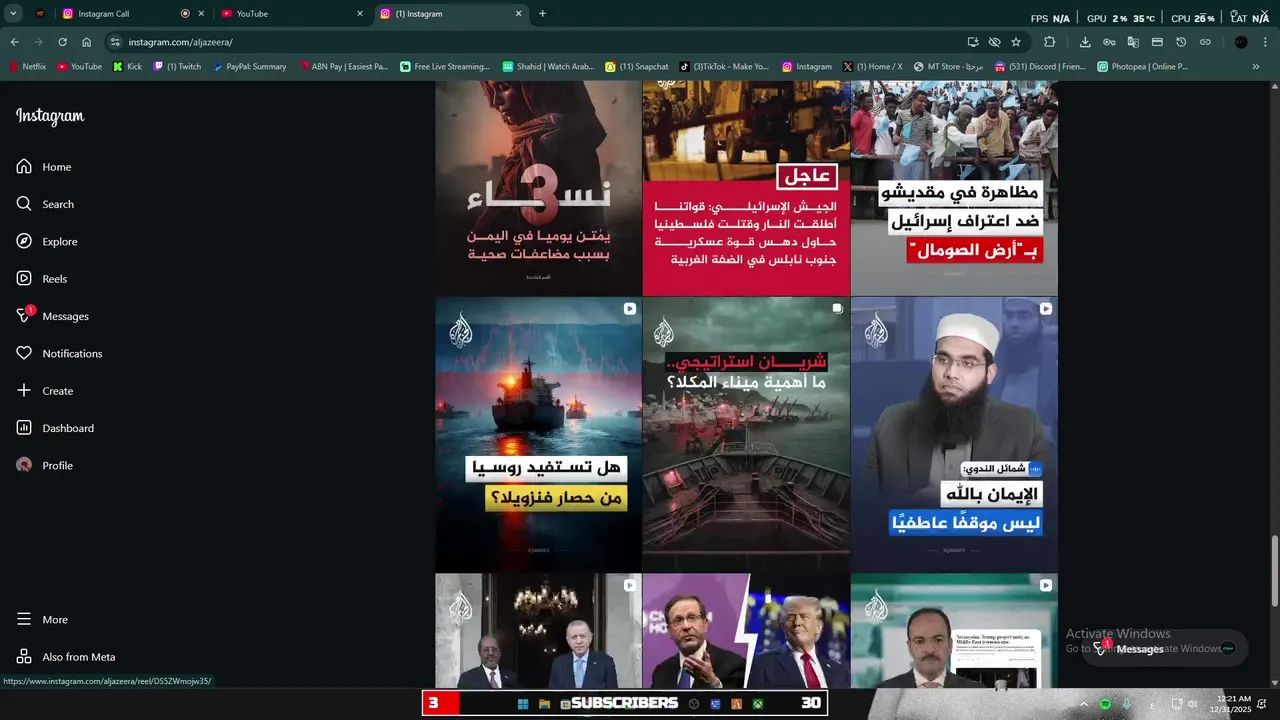Click the page vertical scrollbar thumb
Image resolution: width=1280 pixels, height=720 pixels.
click(x=1274, y=570)
